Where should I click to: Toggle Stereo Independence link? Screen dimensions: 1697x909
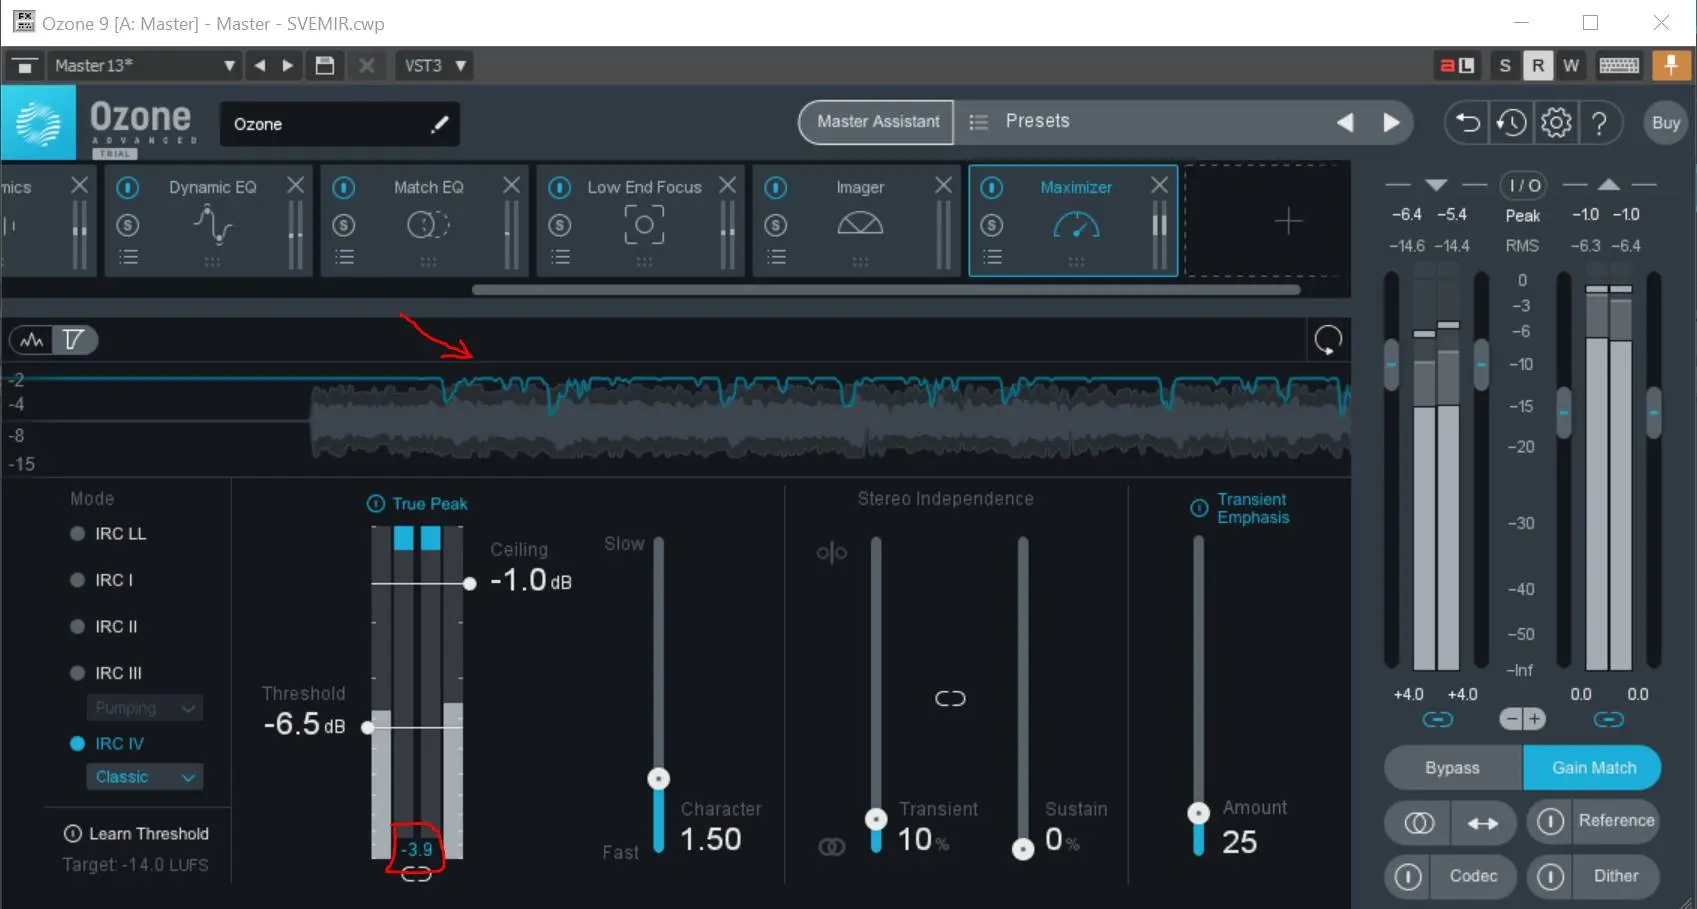[950, 698]
